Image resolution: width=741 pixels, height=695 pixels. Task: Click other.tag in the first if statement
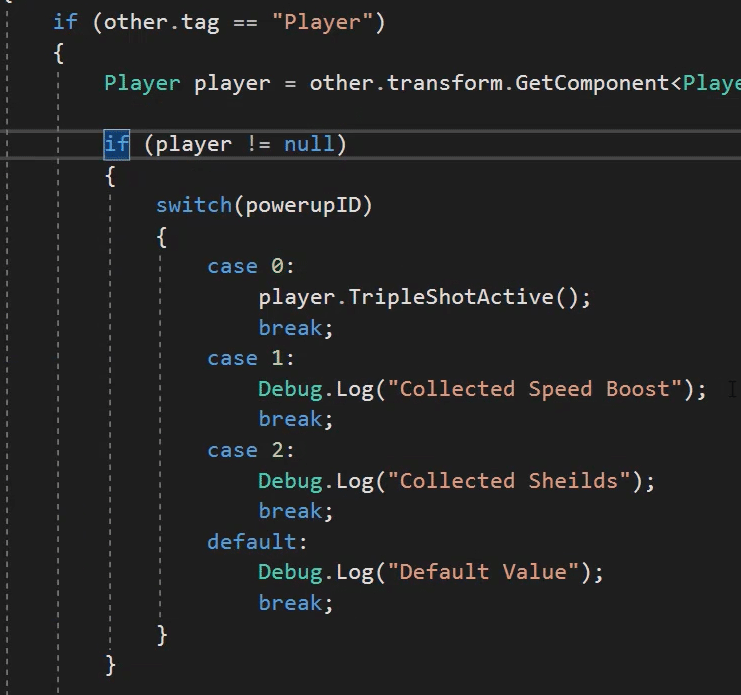click(x=162, y=23)
